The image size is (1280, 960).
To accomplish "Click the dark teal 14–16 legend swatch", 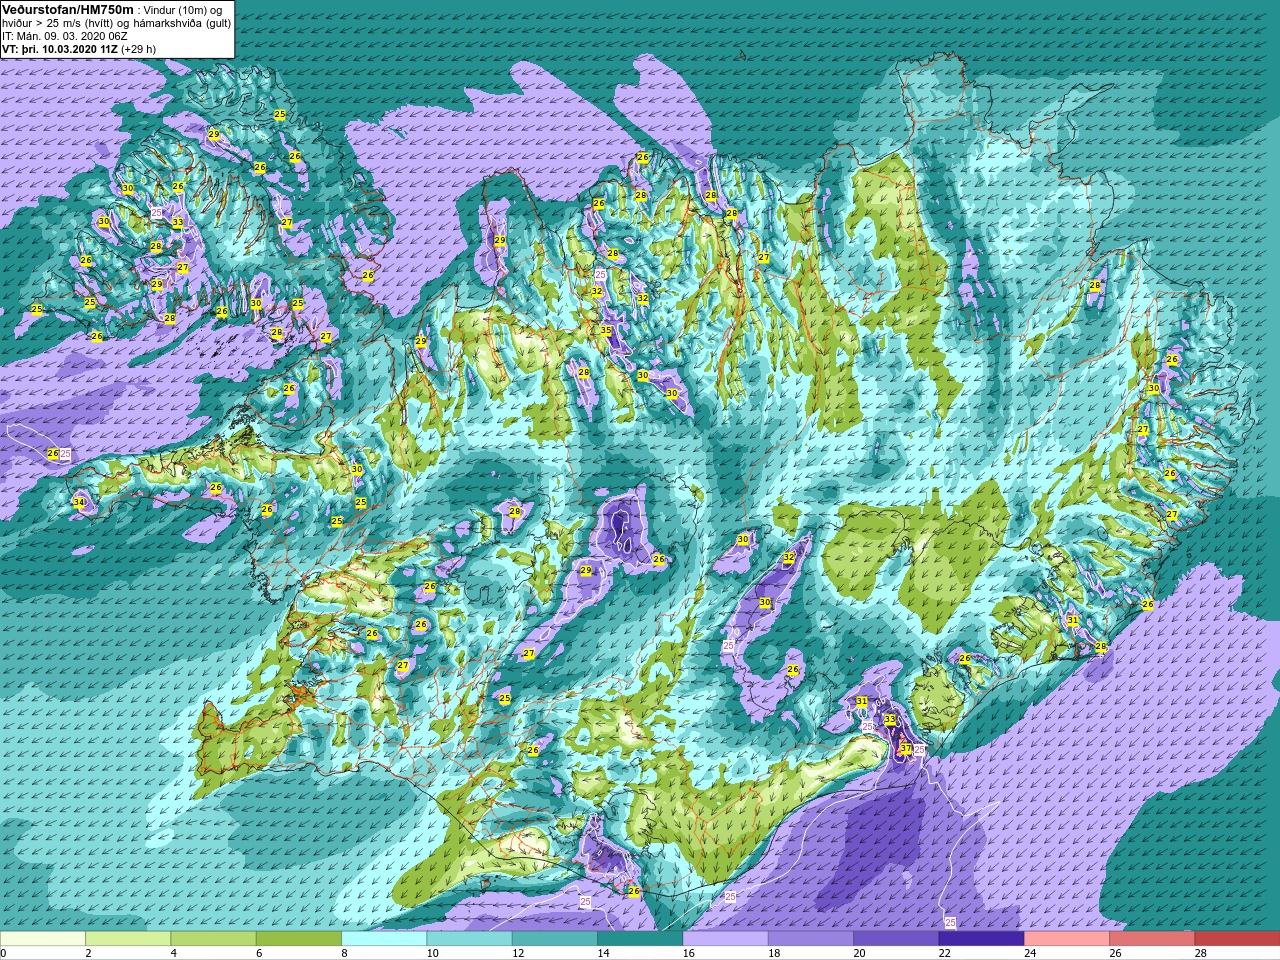I will (x=640, y=939).
